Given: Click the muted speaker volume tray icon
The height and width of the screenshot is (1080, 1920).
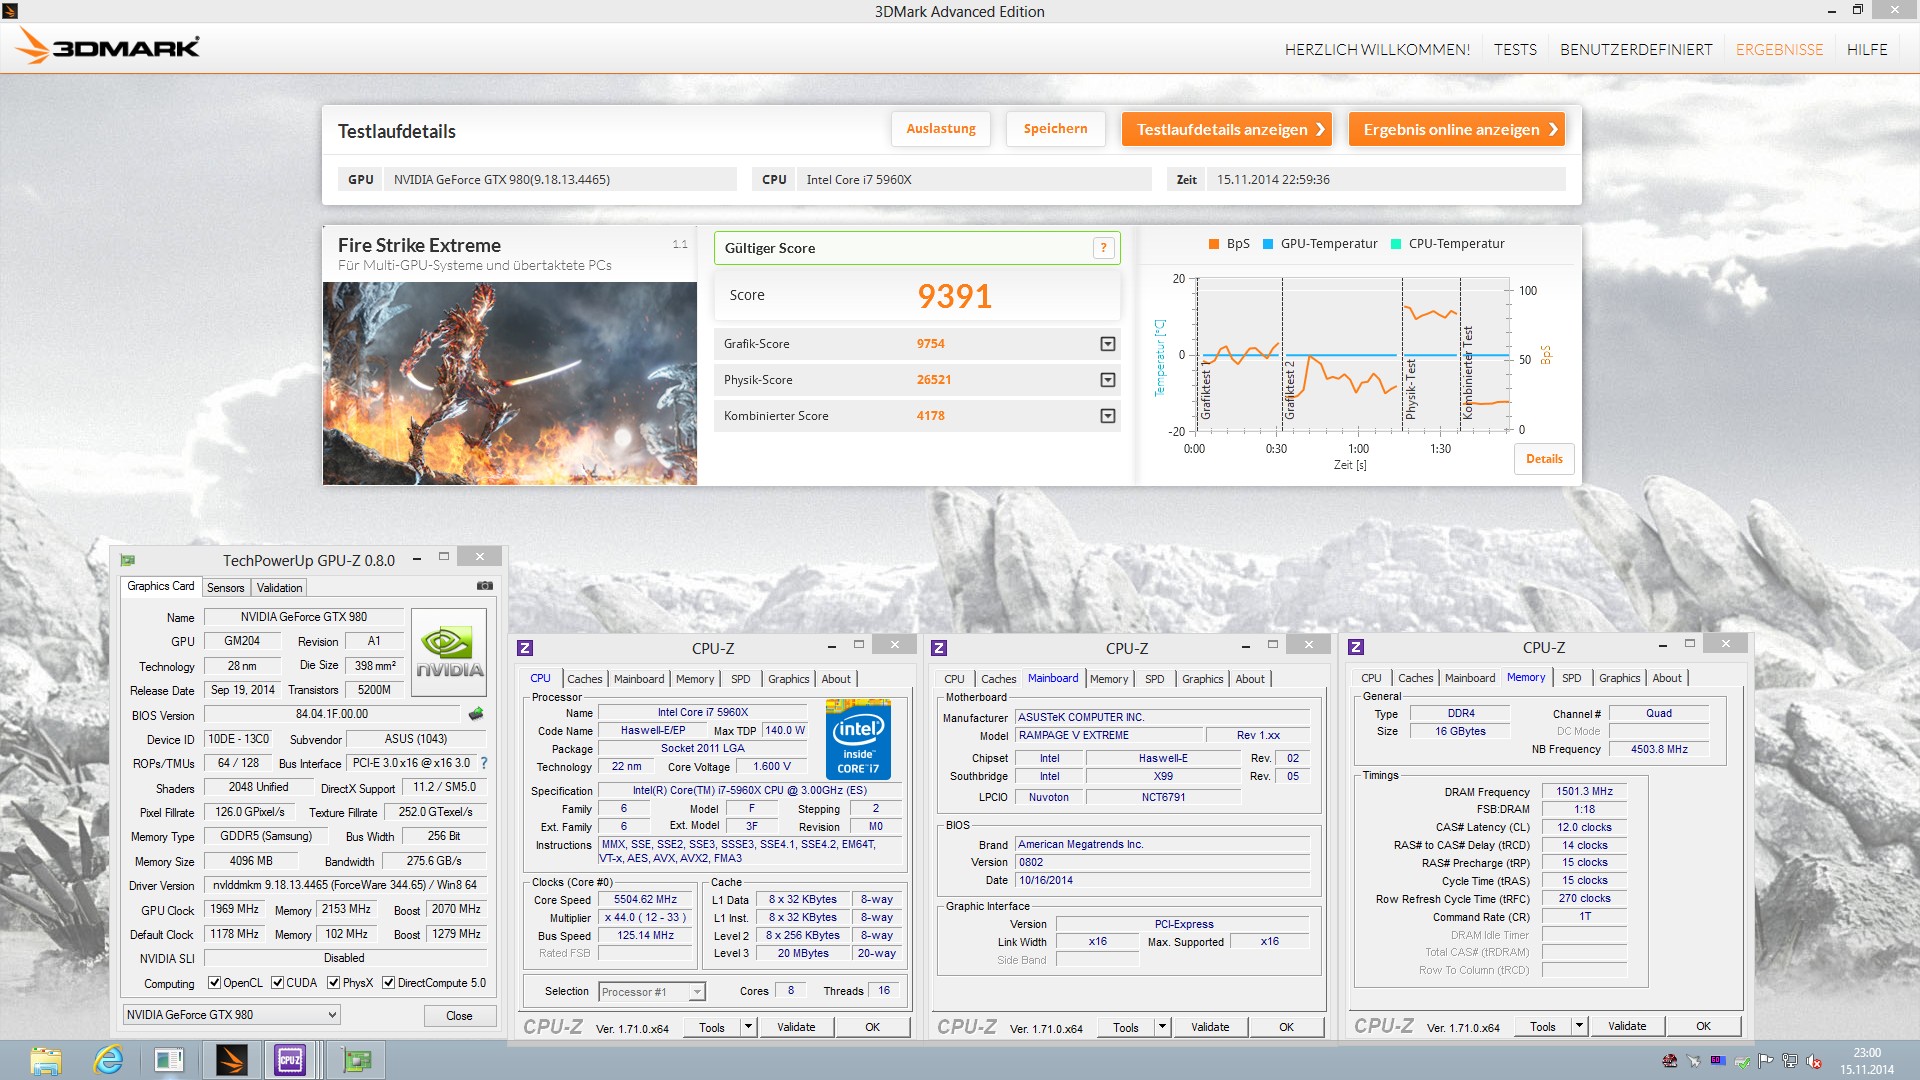Looking at the screenshot, I should pyautogui.click(x=1814, y=1061).
